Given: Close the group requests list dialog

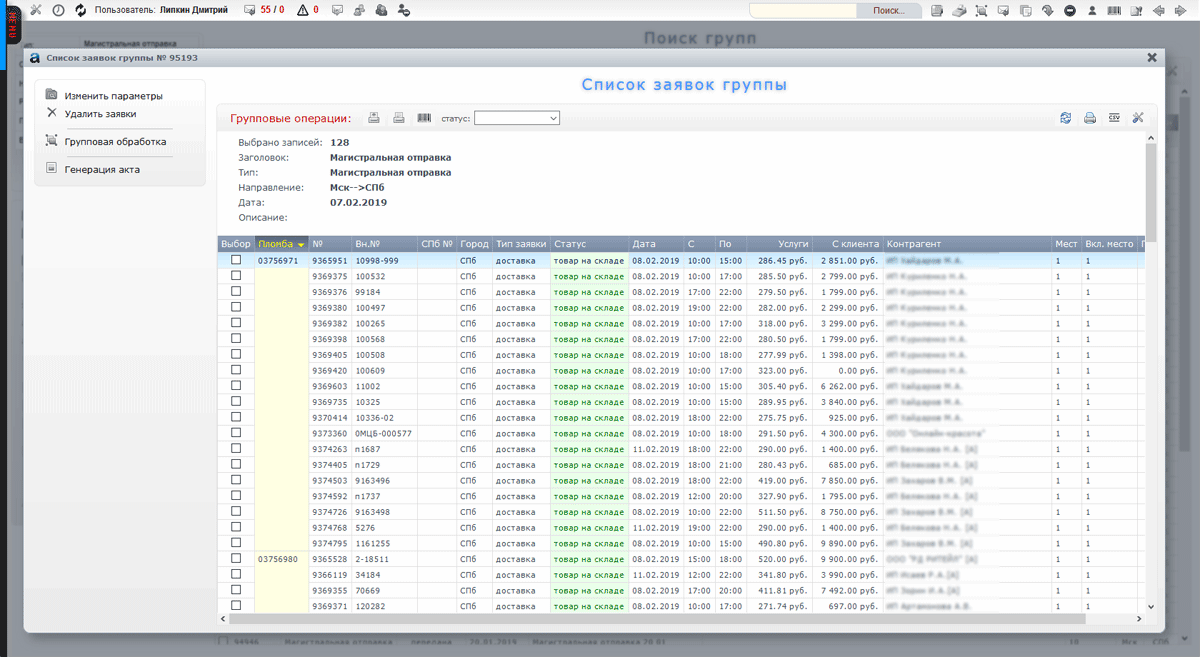Looking at the screenshot, I should (1152, 58).
